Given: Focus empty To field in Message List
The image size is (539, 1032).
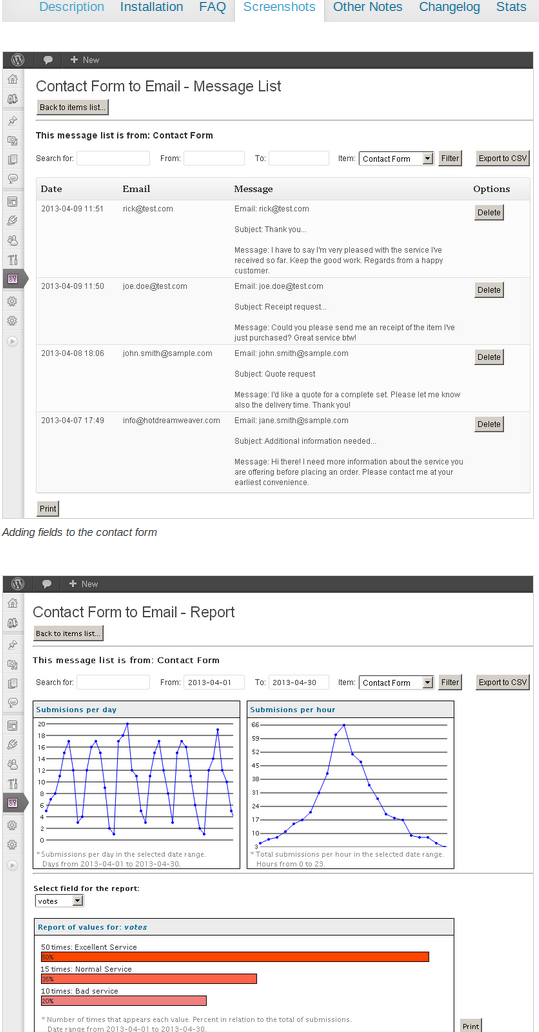Looking at the screenshot, I should [x=299, y=159].
